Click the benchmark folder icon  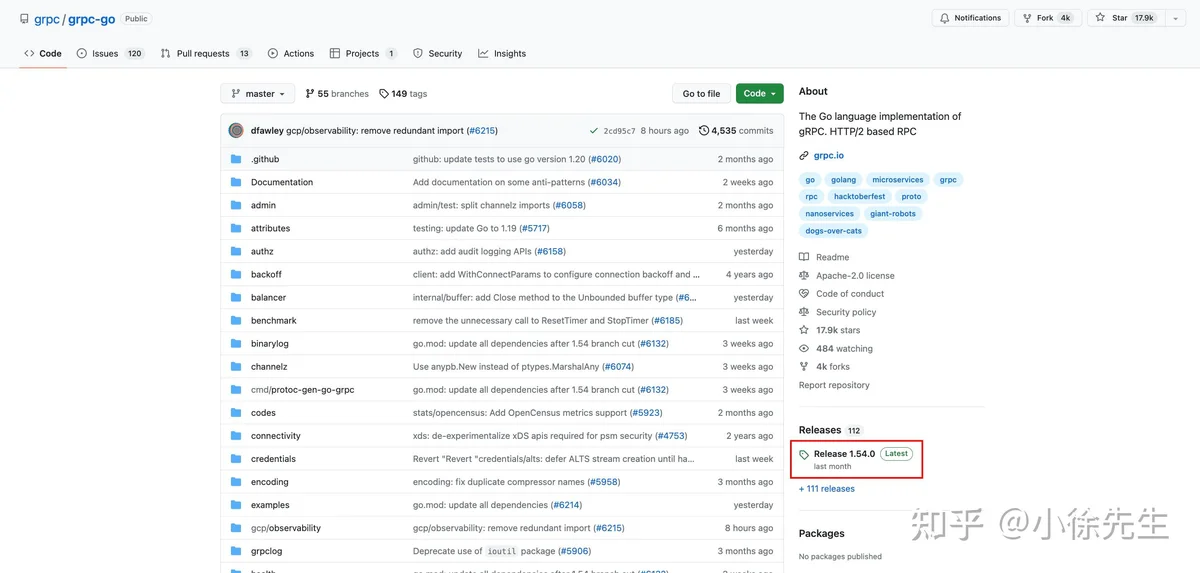(236, 320)
